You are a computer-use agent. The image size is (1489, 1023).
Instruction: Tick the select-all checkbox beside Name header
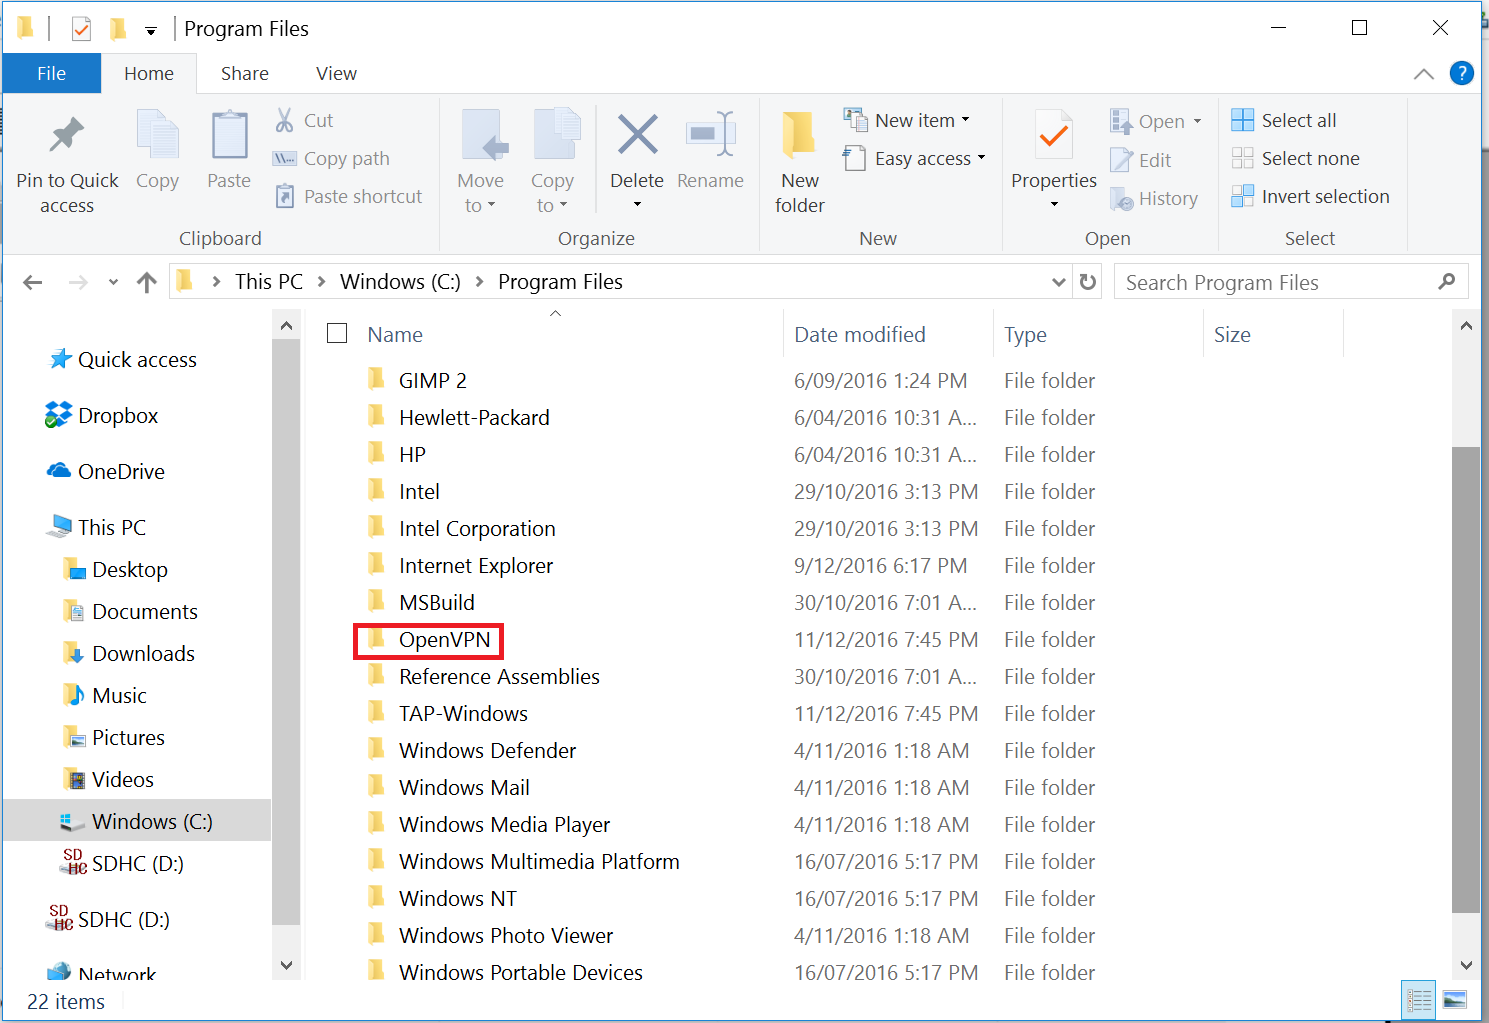click(337, 334)
